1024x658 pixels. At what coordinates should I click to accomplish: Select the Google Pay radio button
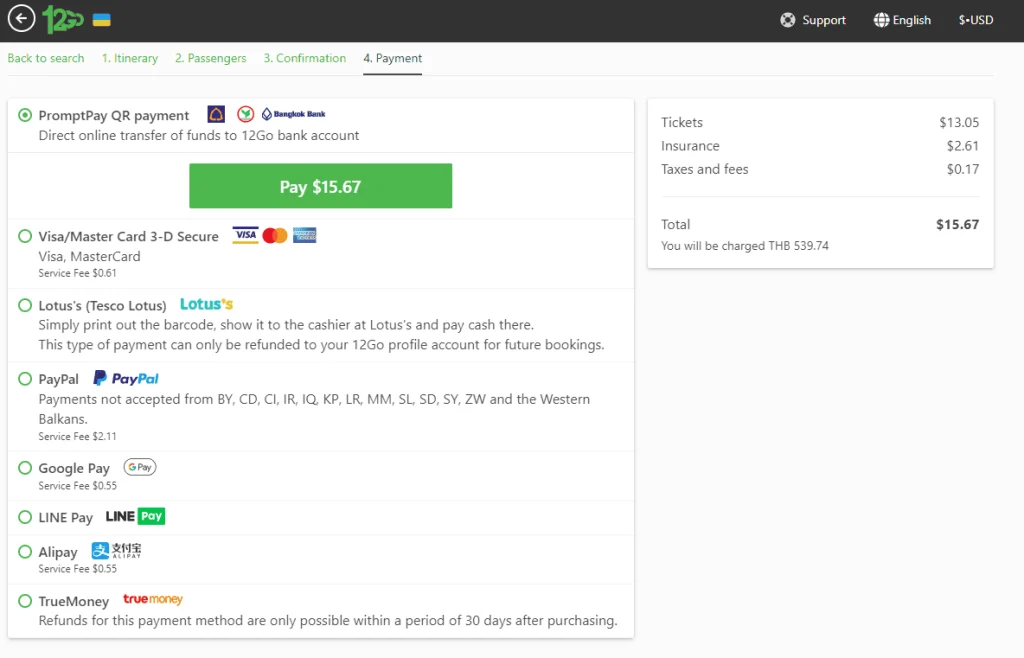[25, 468]
